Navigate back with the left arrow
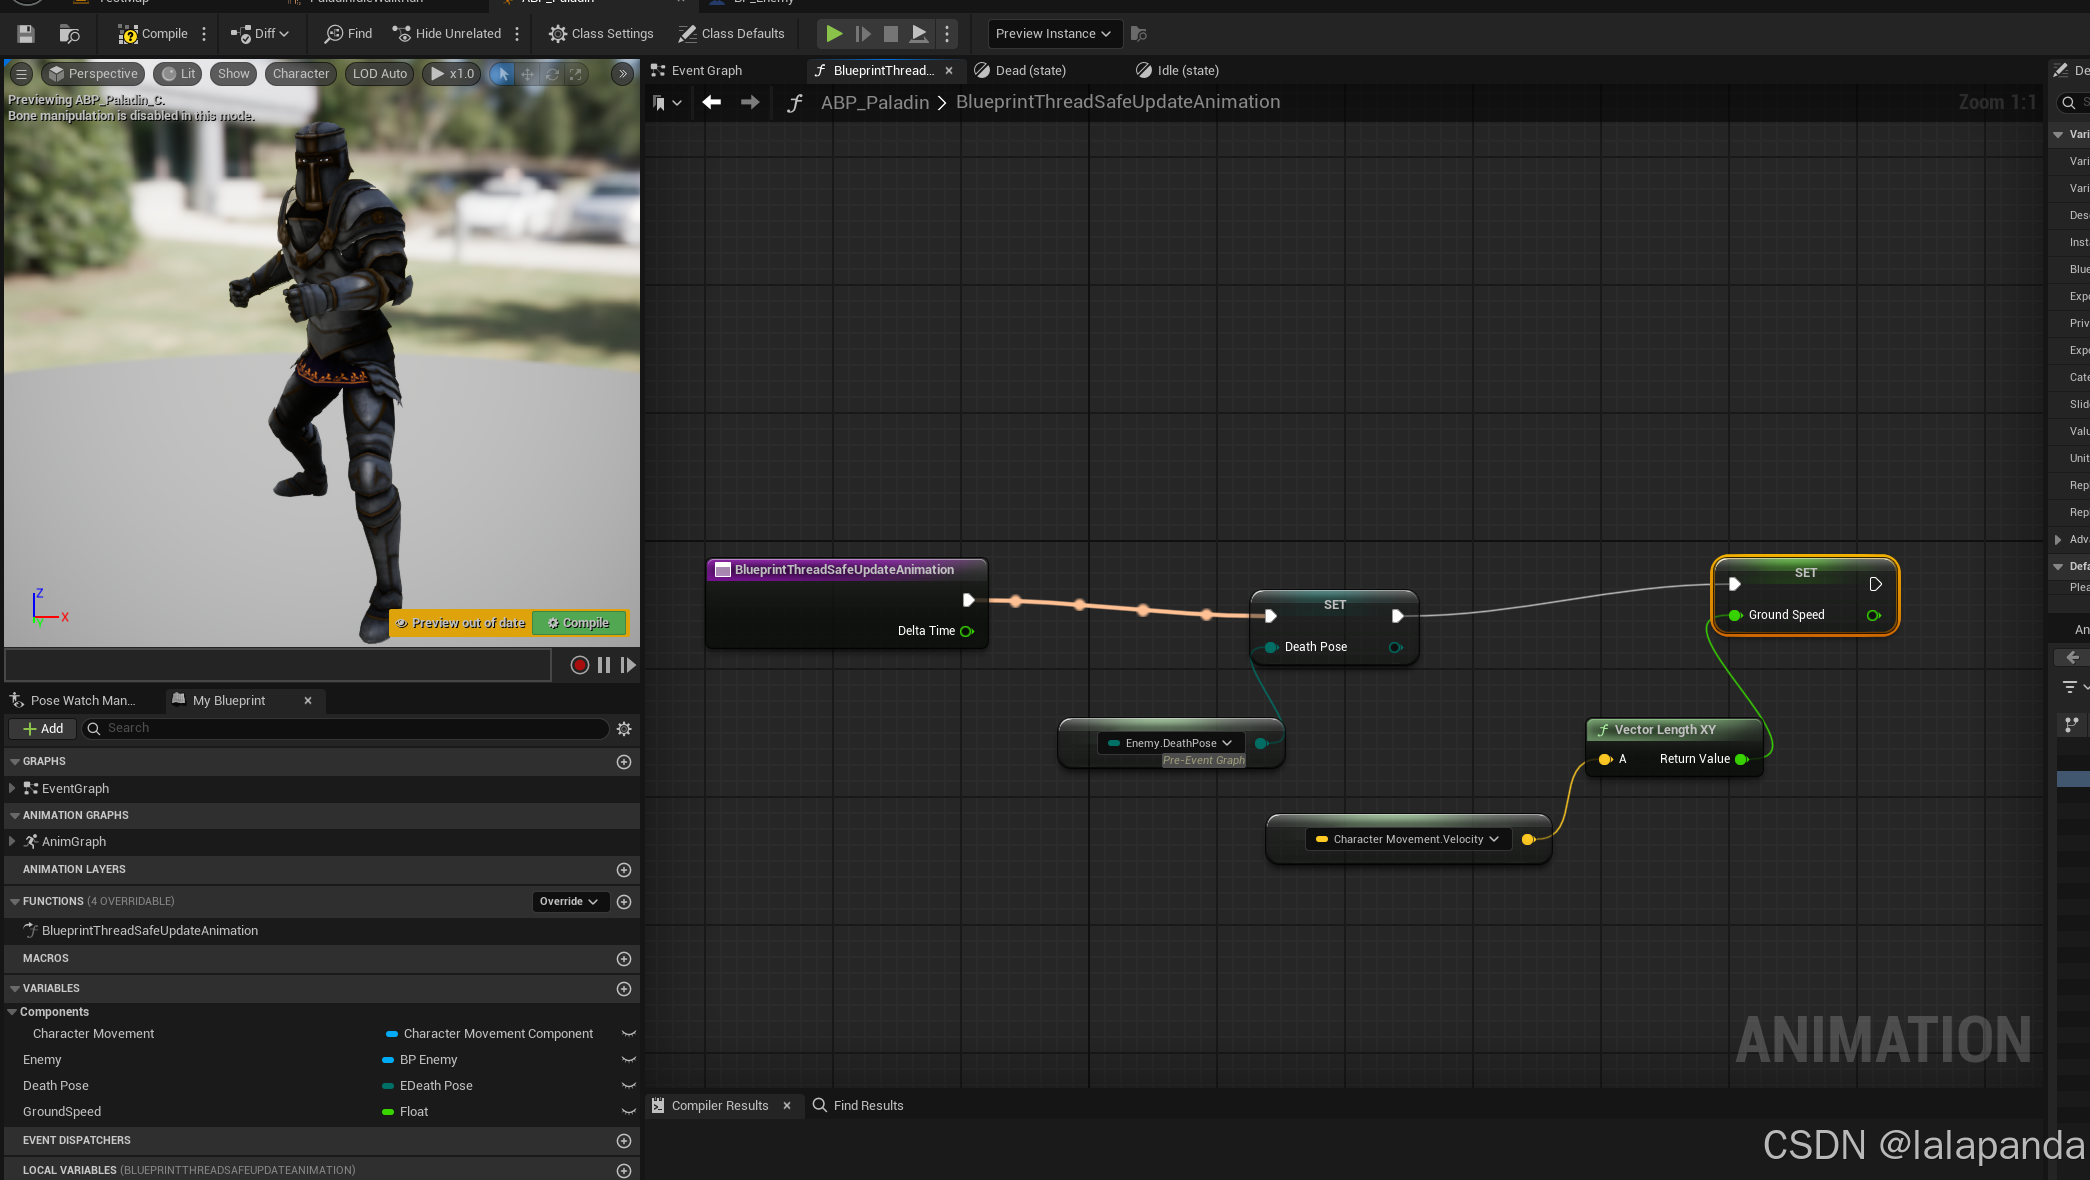Image resolution: width=2090 pixels, height=1180 pixels. click(712, 102)
